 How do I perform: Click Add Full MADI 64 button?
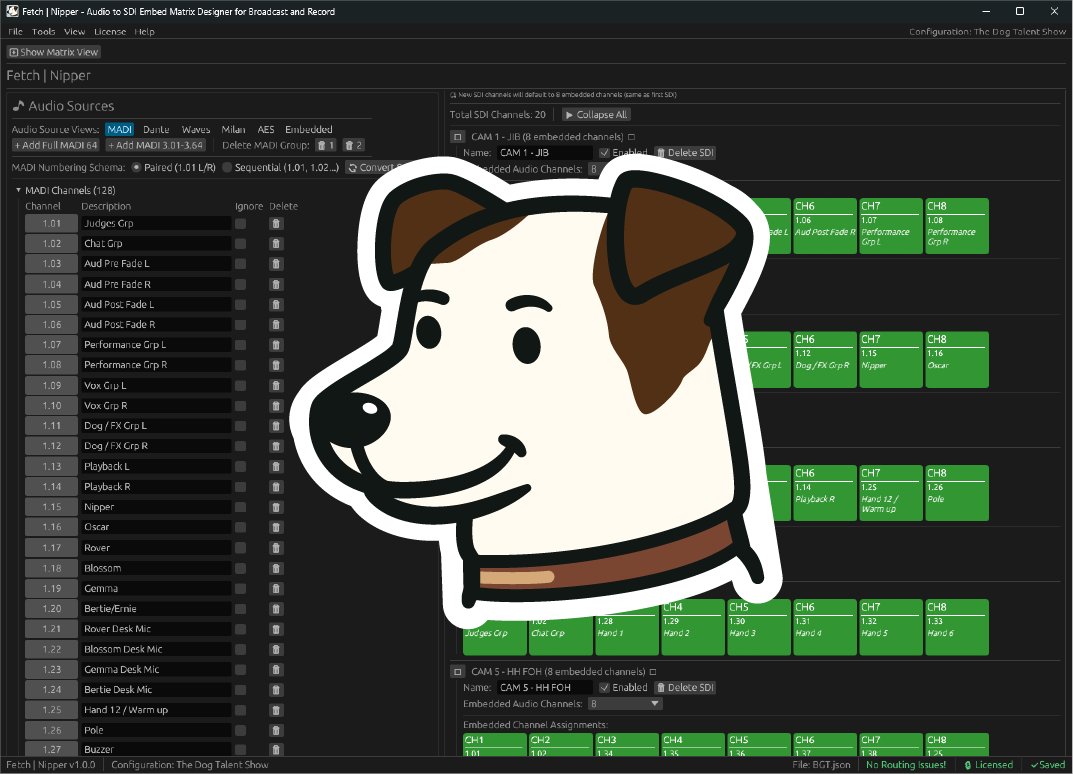tap(55, 145)
